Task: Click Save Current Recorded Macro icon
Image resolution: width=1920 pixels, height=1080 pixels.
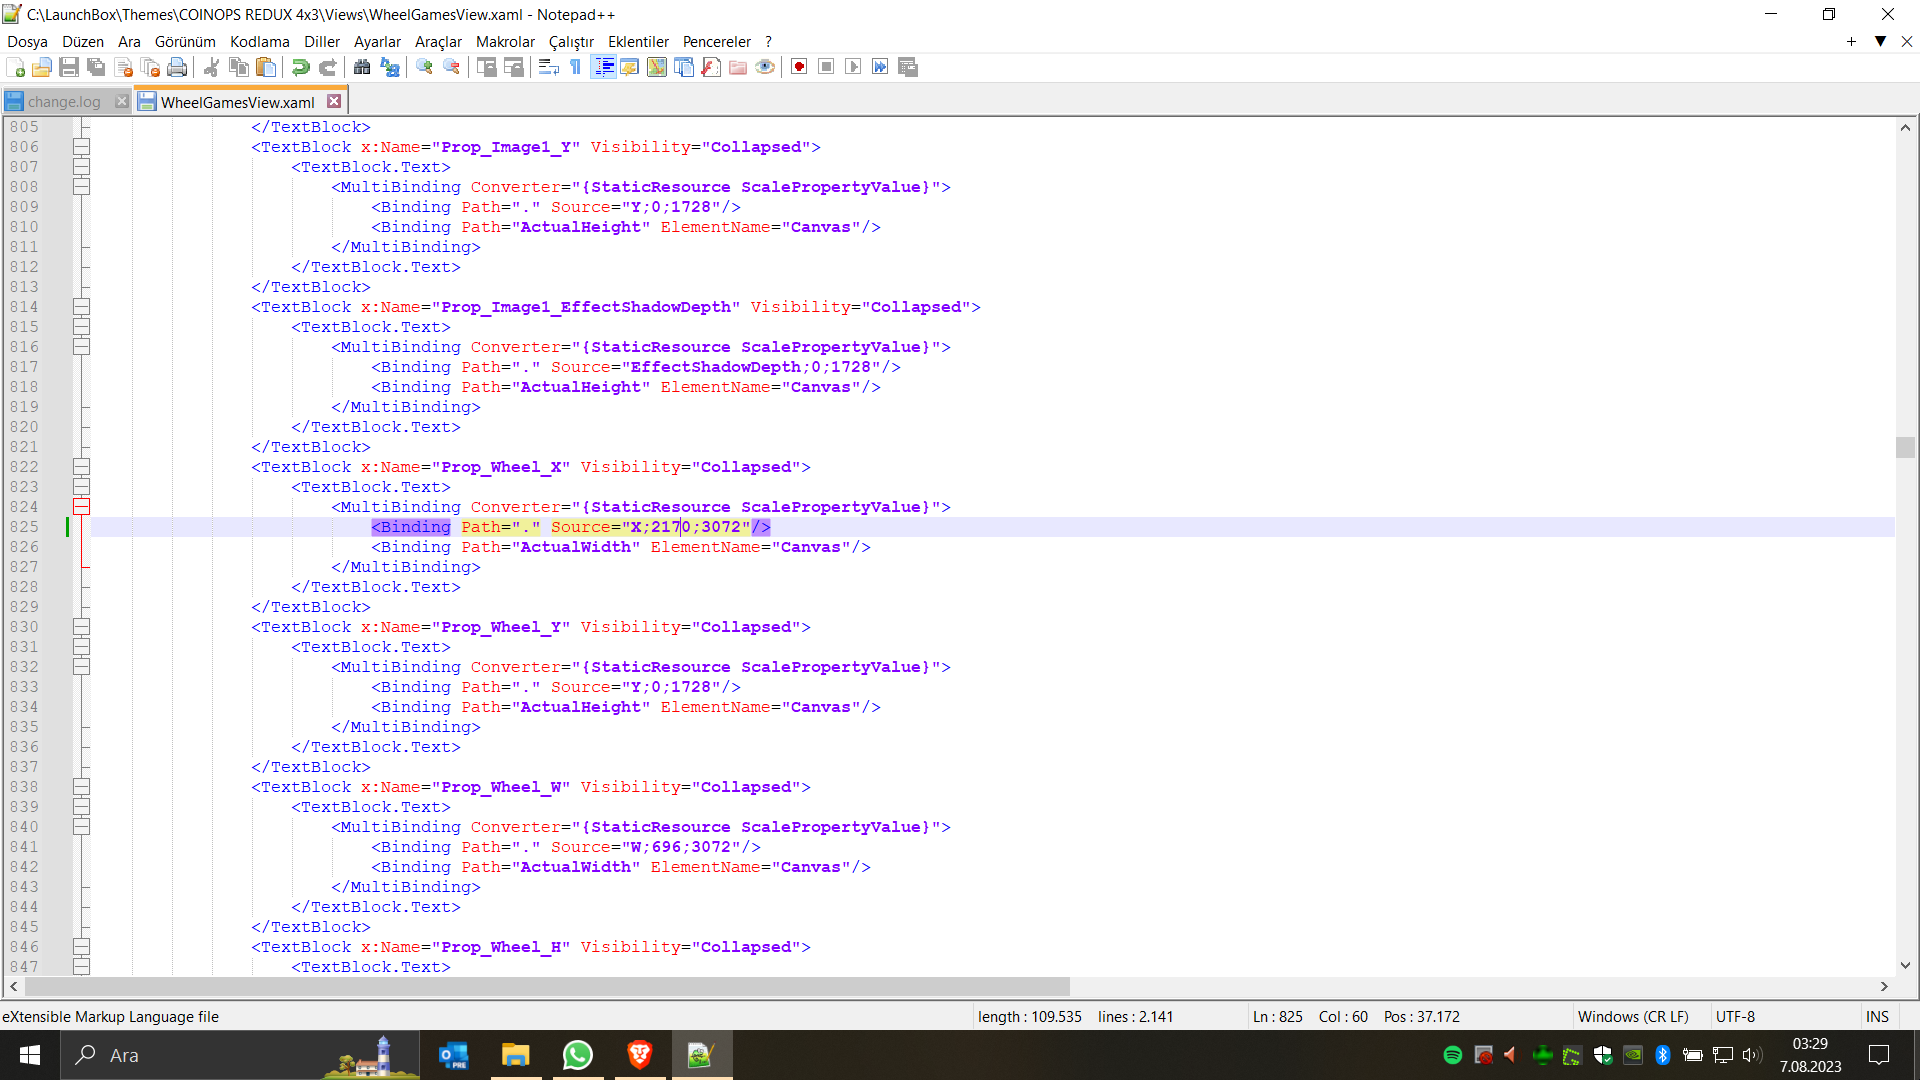Action: point(908,67)
